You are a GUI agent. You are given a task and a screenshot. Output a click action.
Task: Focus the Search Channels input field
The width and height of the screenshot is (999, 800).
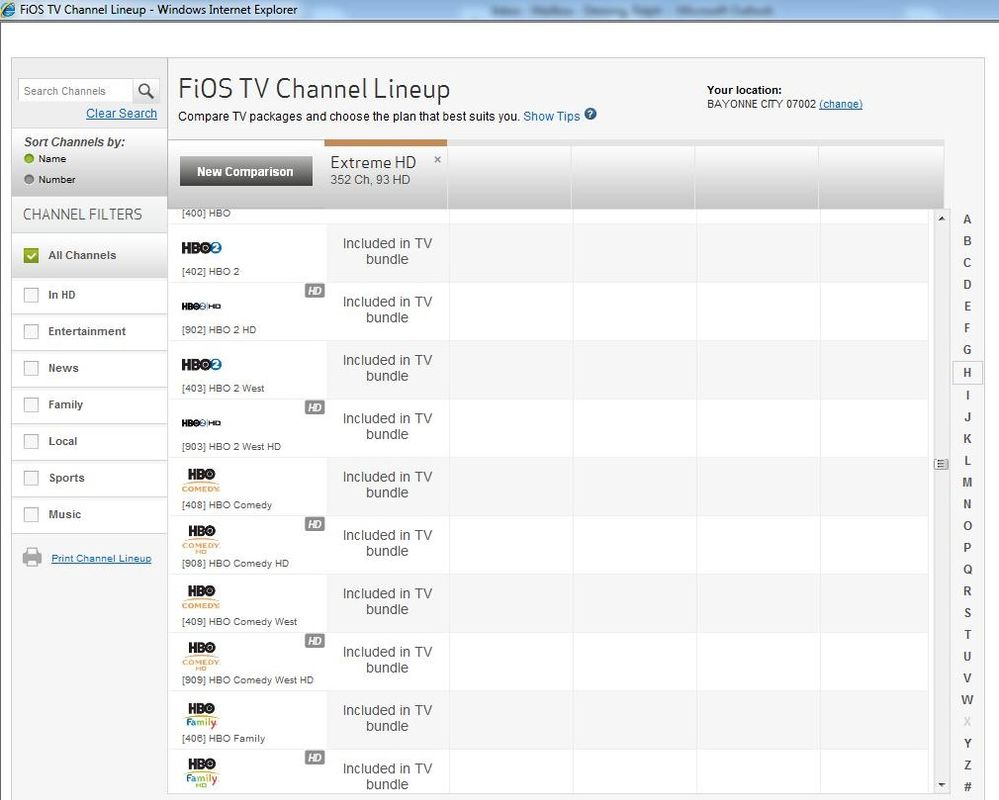click(x=75, y=91)
